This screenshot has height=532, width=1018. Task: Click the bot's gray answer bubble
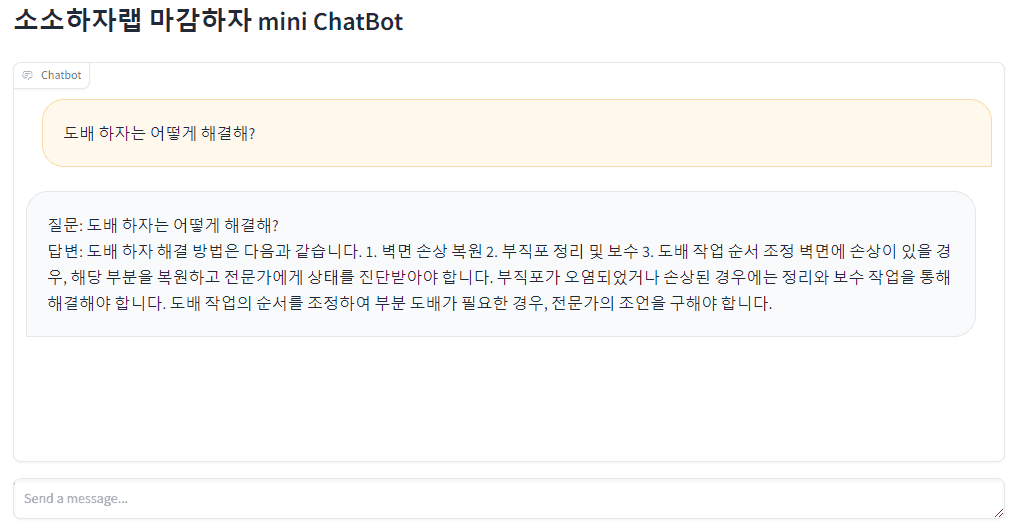[x=501, y=264]
